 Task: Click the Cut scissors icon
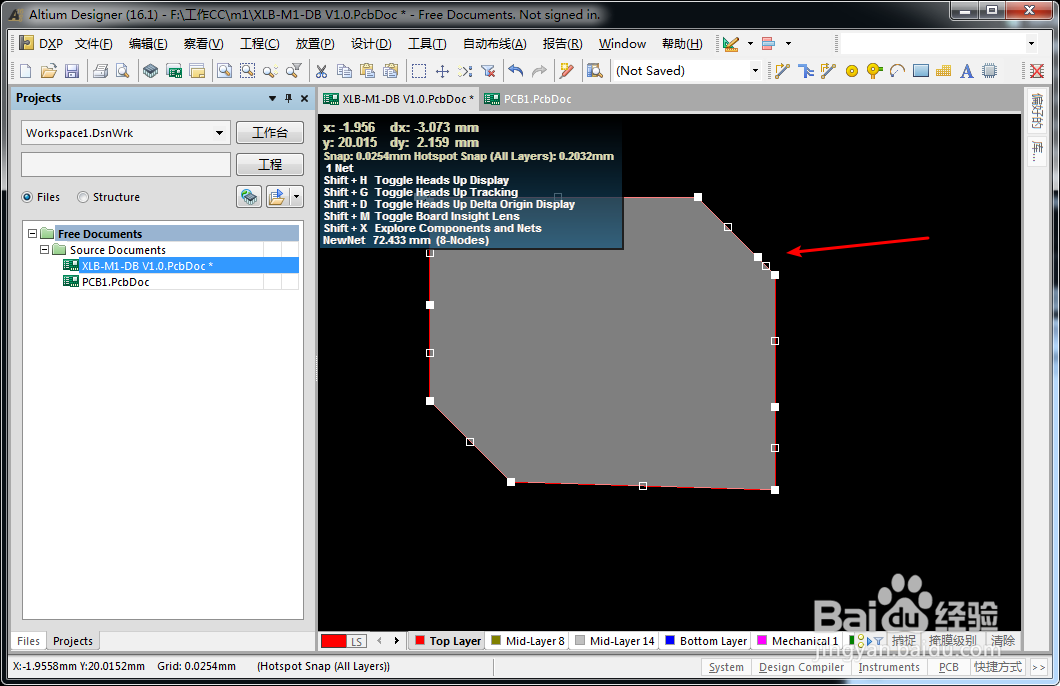pos(321,71)
